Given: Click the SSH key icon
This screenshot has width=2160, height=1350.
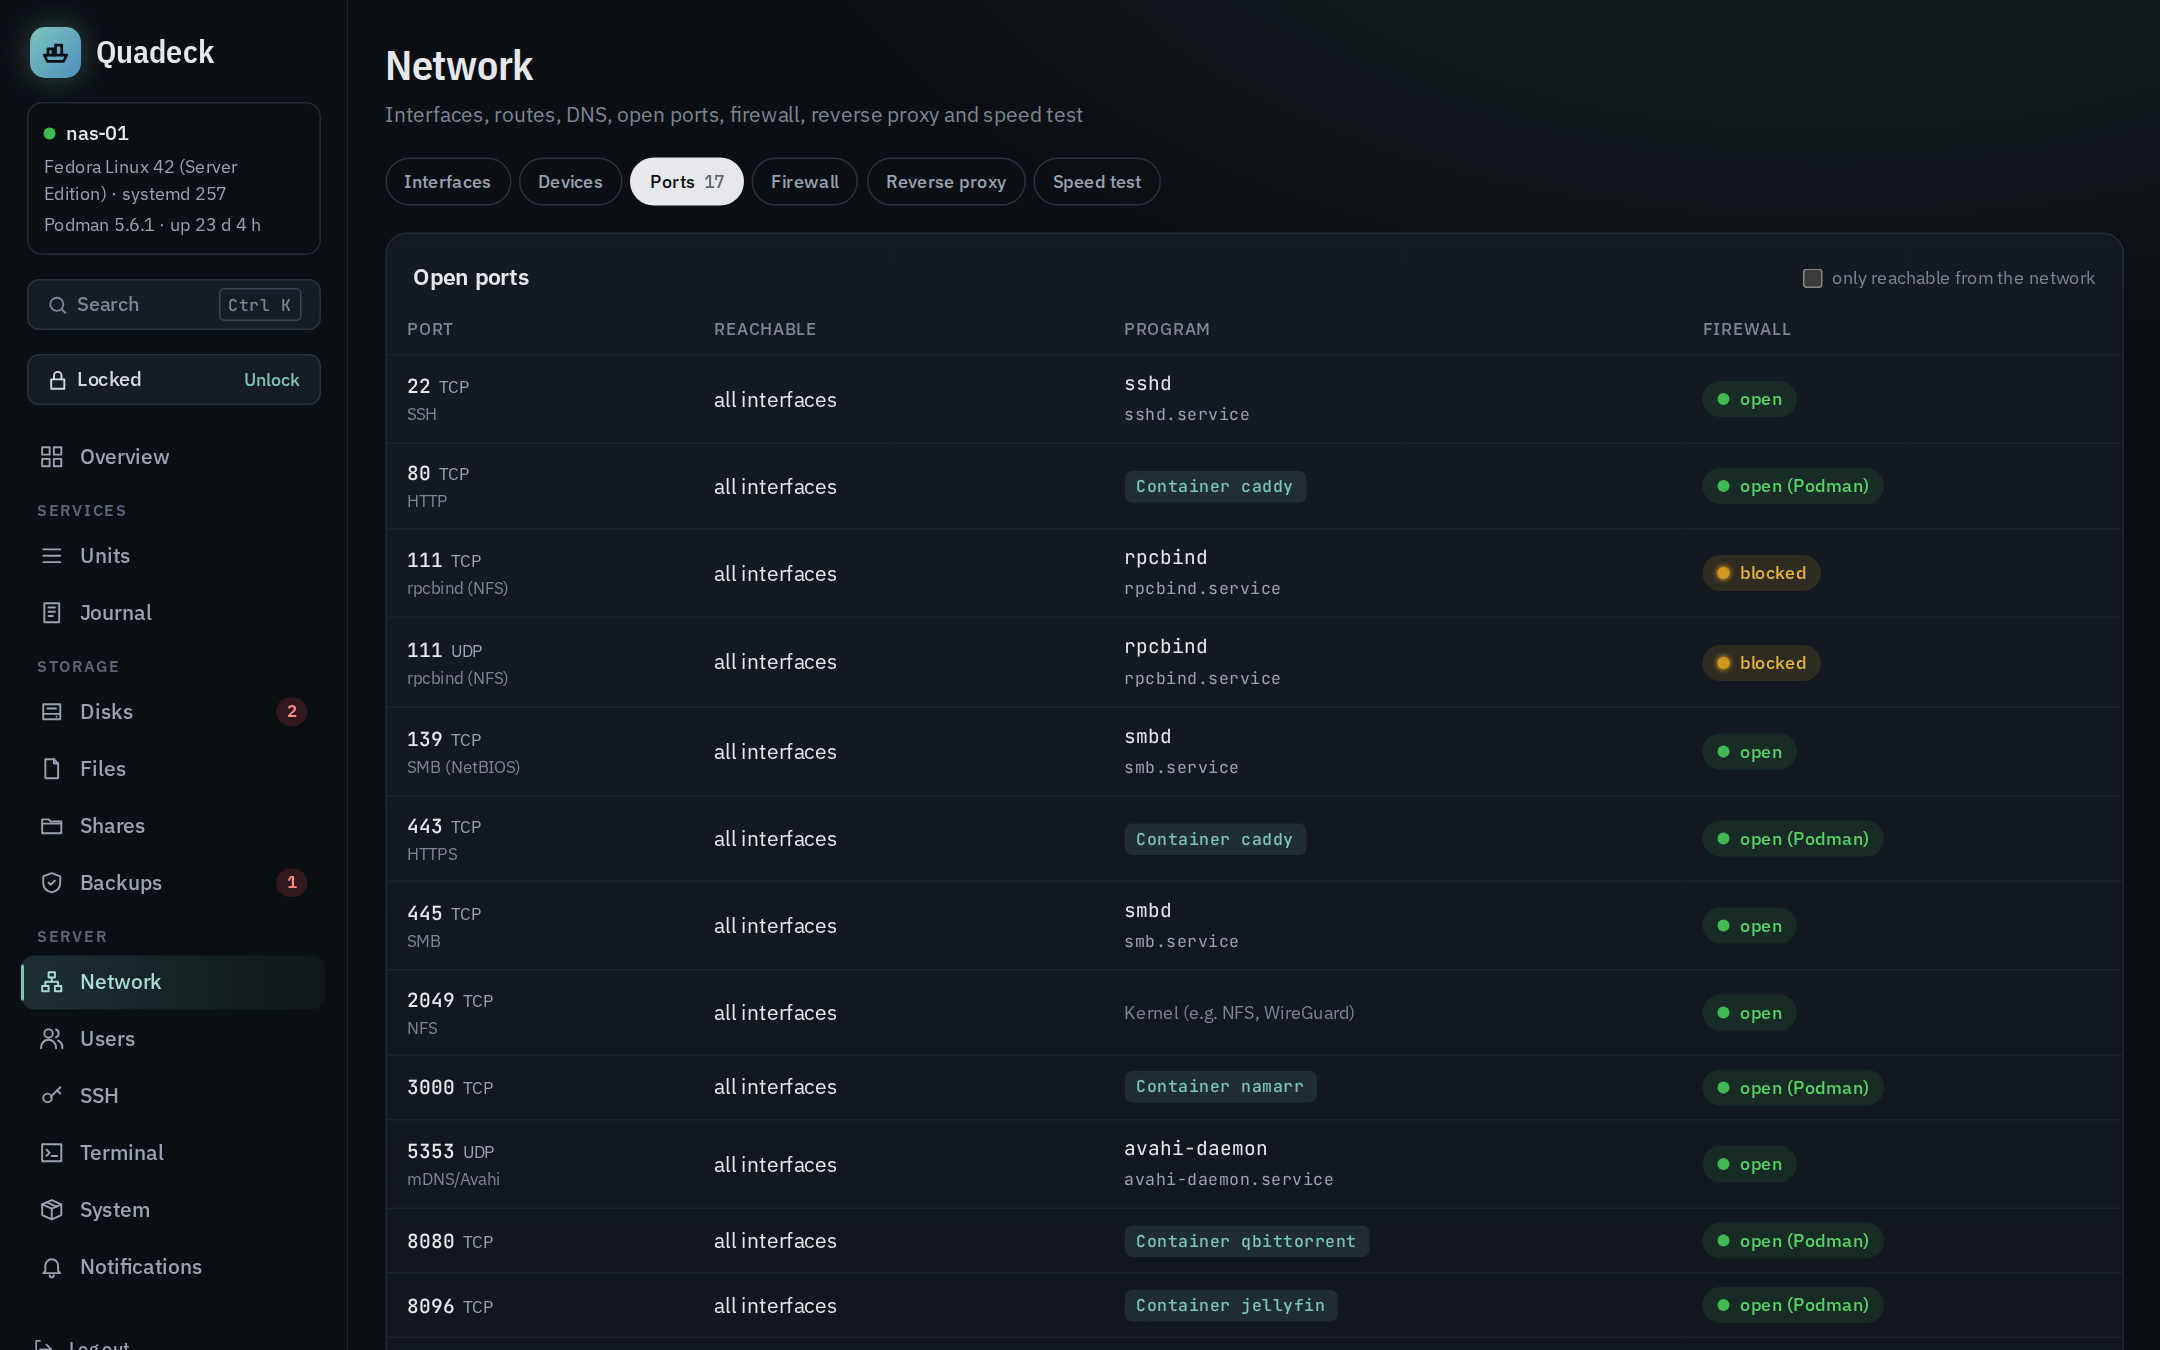Looking at the screenshot, I should (52, 1096).
